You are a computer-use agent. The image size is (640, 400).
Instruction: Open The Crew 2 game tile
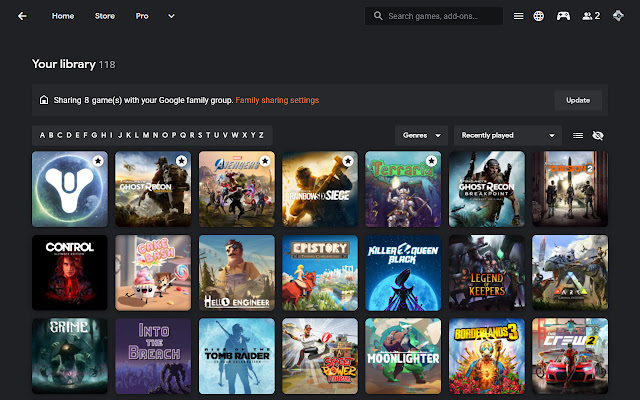(570, 356)
